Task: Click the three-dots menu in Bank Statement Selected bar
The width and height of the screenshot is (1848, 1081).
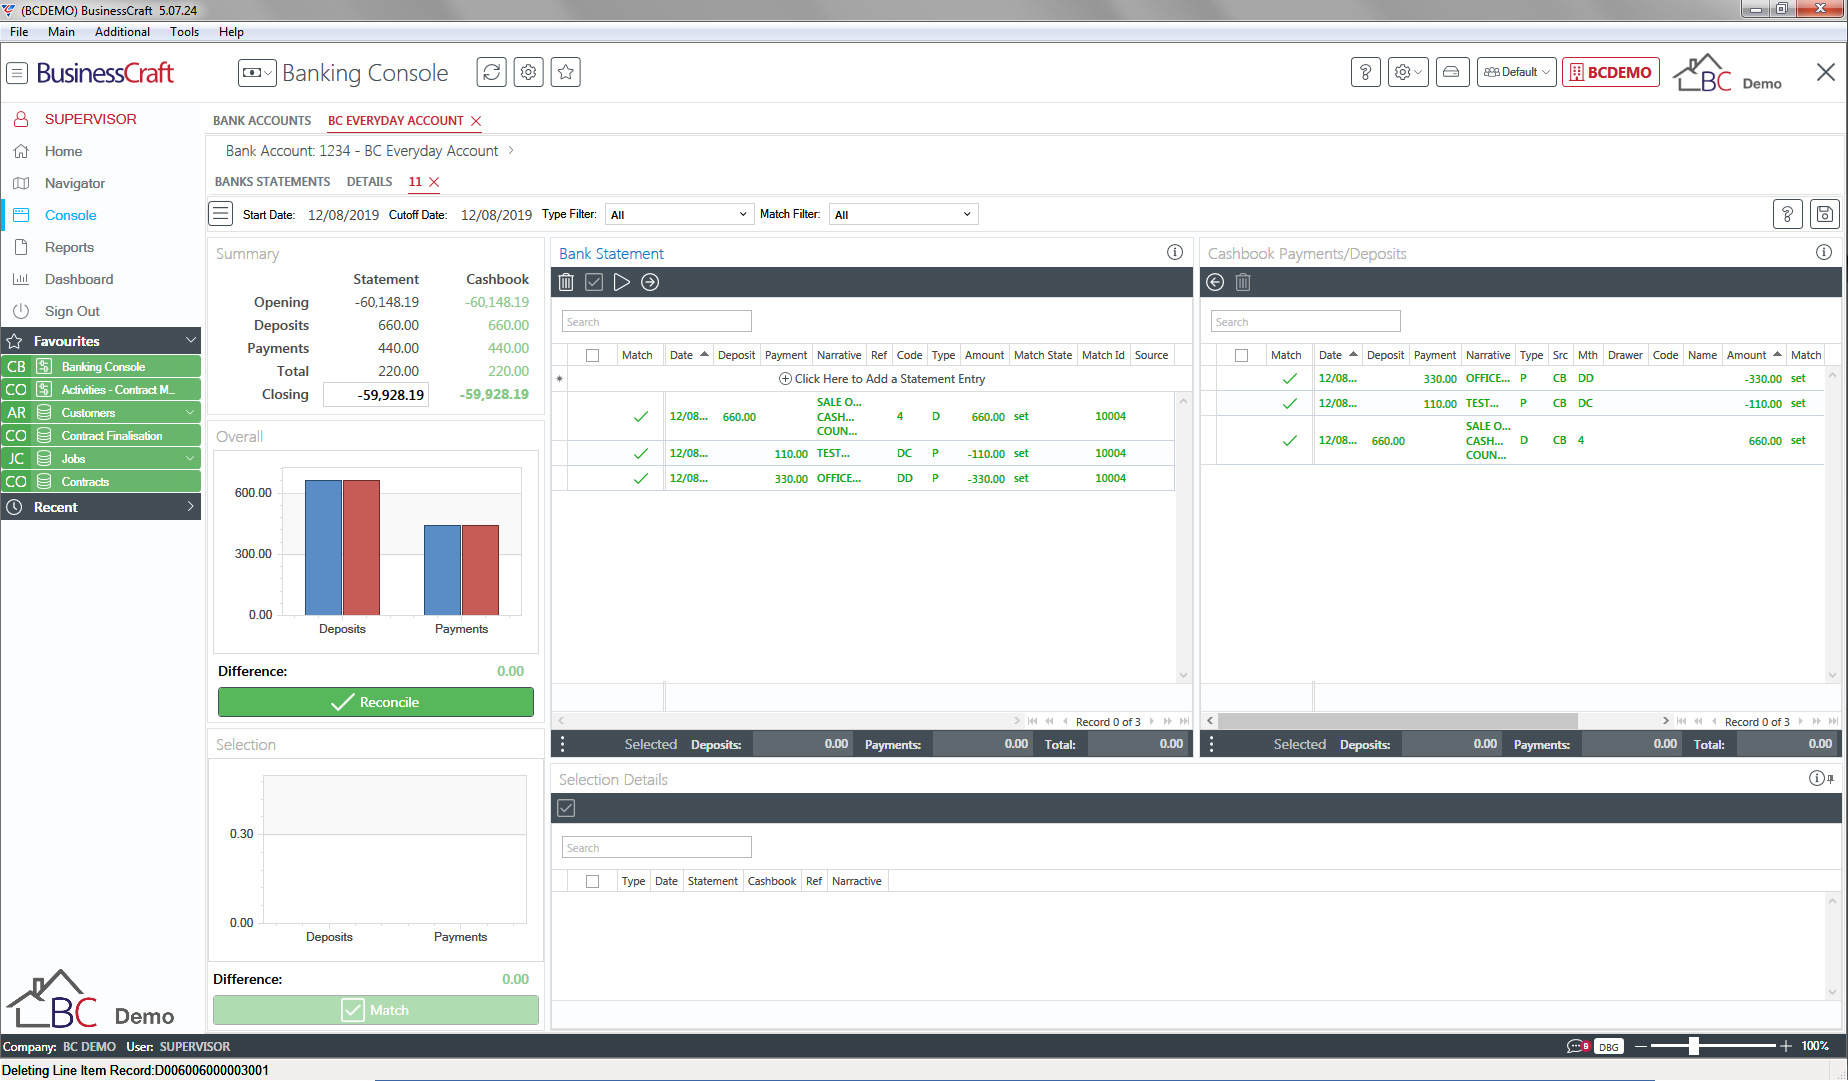Action: pyautogui.click(x=562, y=744)
